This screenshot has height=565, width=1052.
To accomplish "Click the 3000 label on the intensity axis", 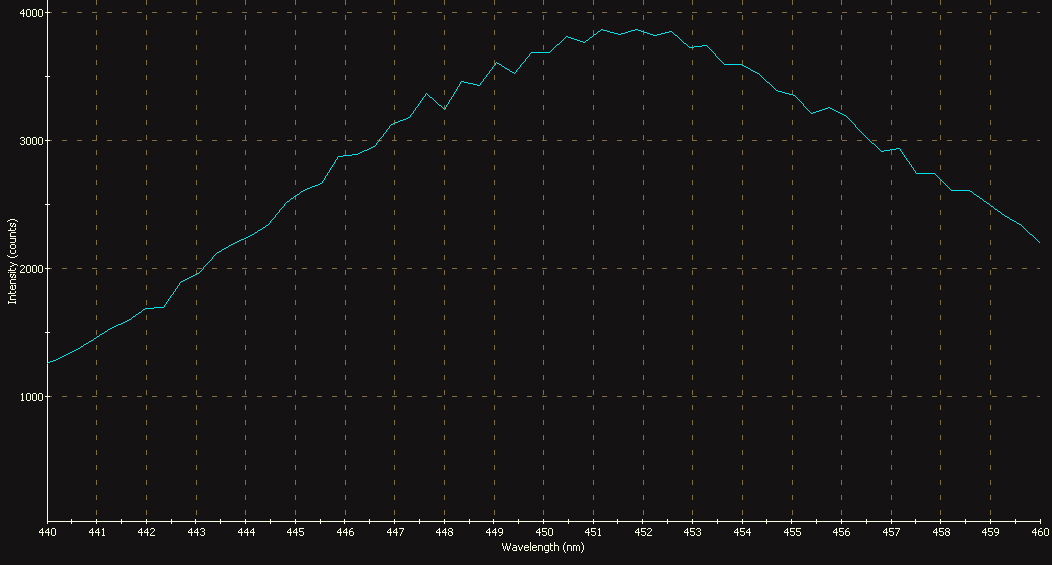I will click(x=30, y=141).
